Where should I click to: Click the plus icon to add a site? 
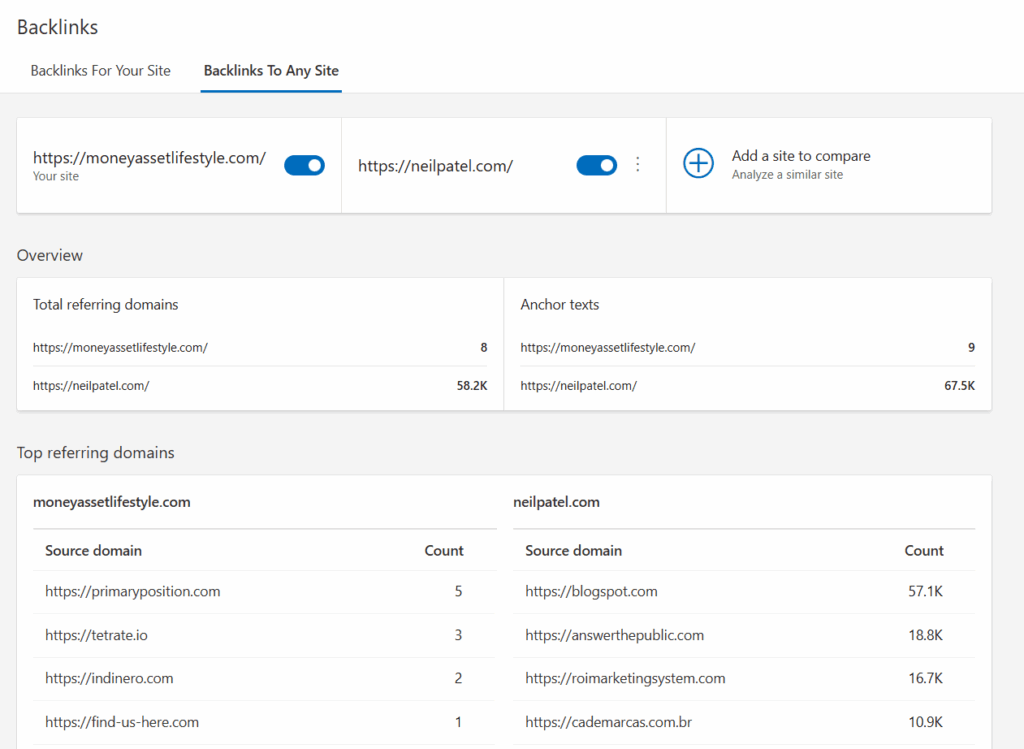(698, 163)
